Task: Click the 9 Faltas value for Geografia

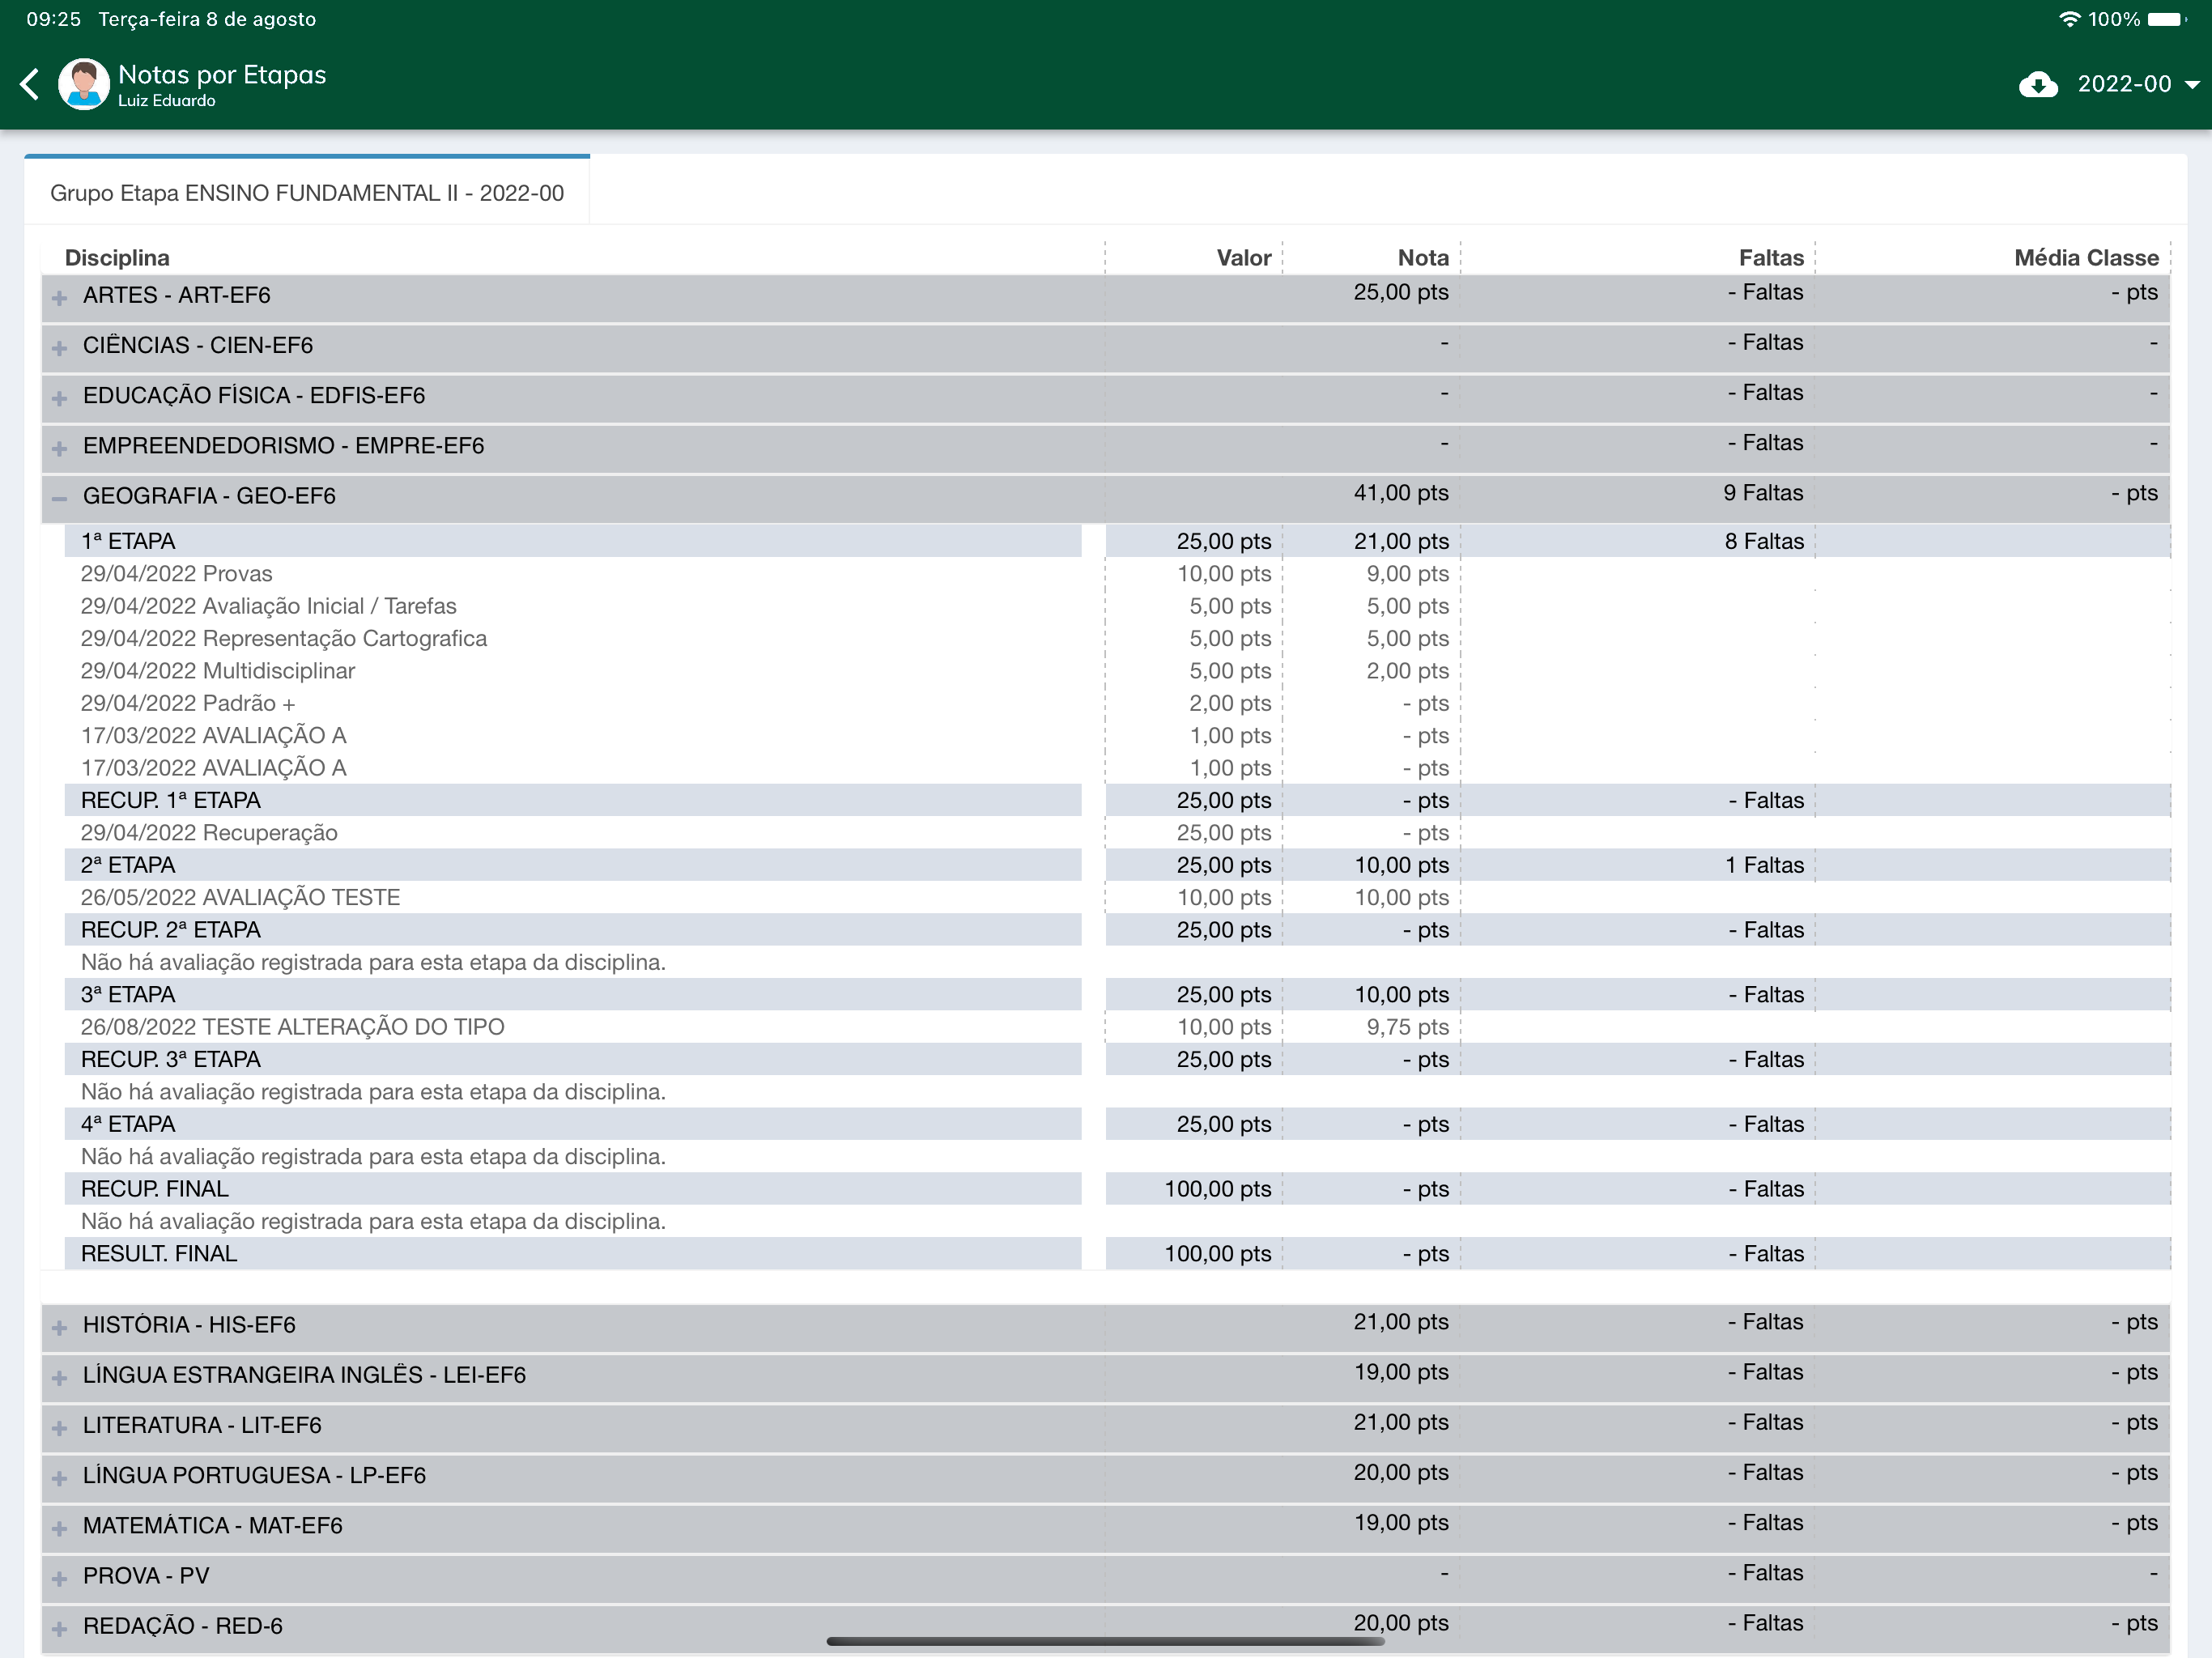Action: tap(1763, 493)
